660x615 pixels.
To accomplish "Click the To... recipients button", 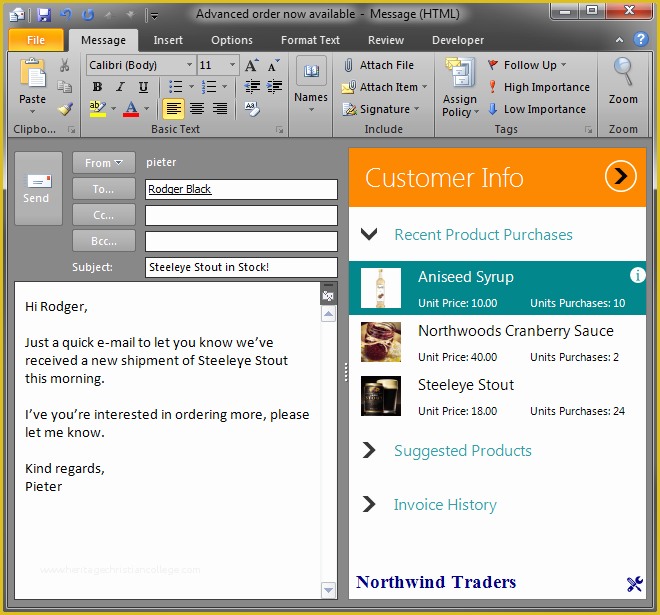I will (x=104, y=189).
